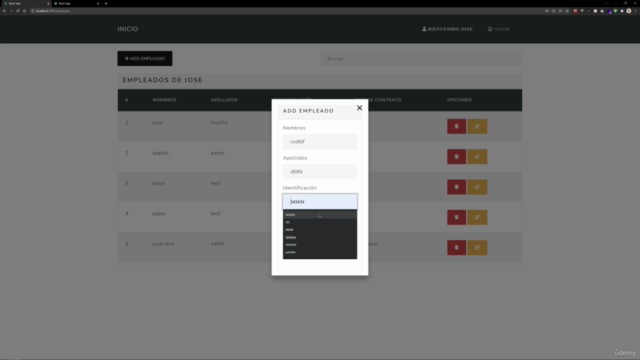Click the zoom magnifier icon in address bar
The height and width of the screenshot is (360, 640).
pyautogui.click(x=554, y=11)
